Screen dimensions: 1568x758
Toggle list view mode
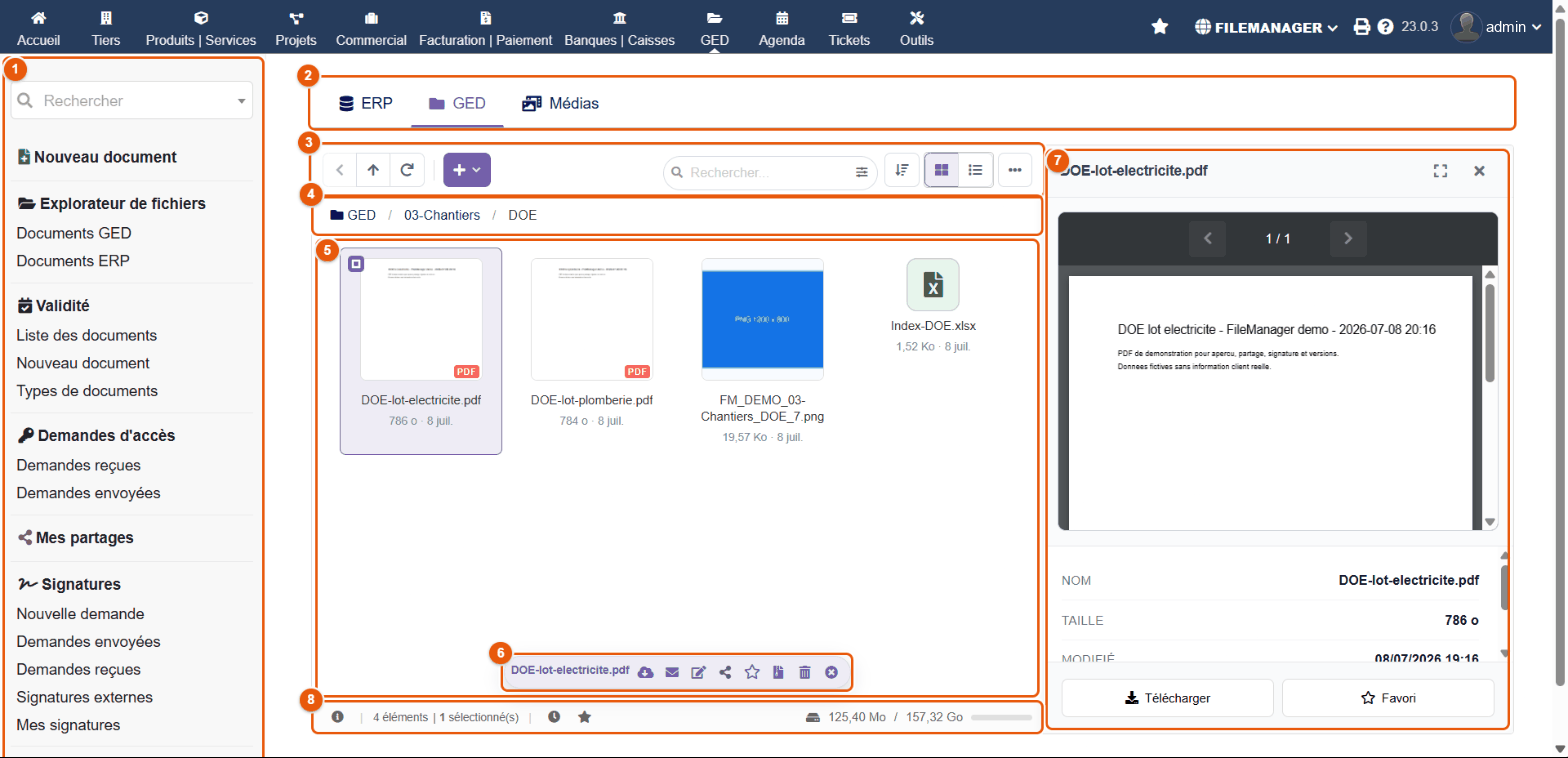(975, 170)
